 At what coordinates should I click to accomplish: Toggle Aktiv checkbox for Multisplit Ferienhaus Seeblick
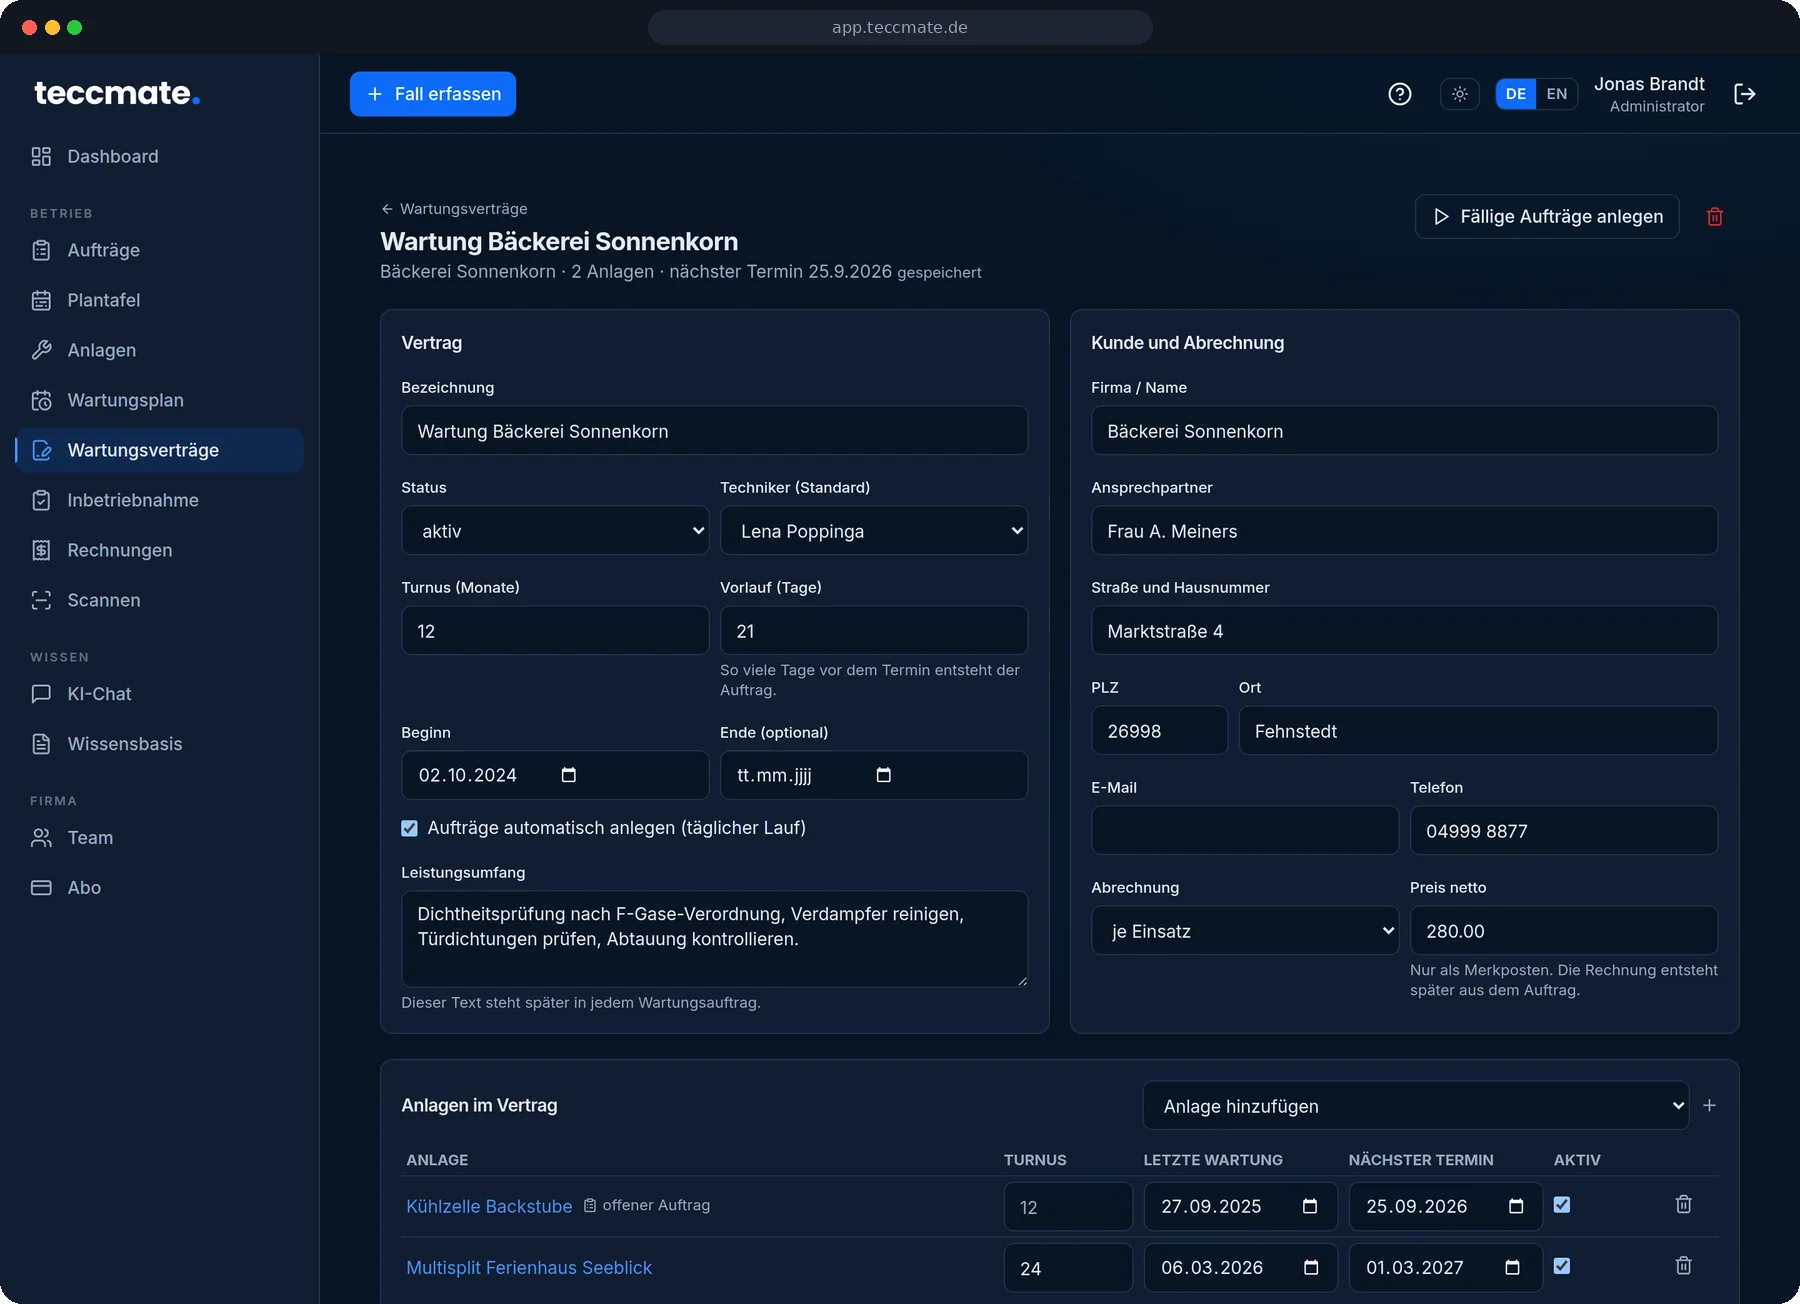(x=1562, y=1266)
